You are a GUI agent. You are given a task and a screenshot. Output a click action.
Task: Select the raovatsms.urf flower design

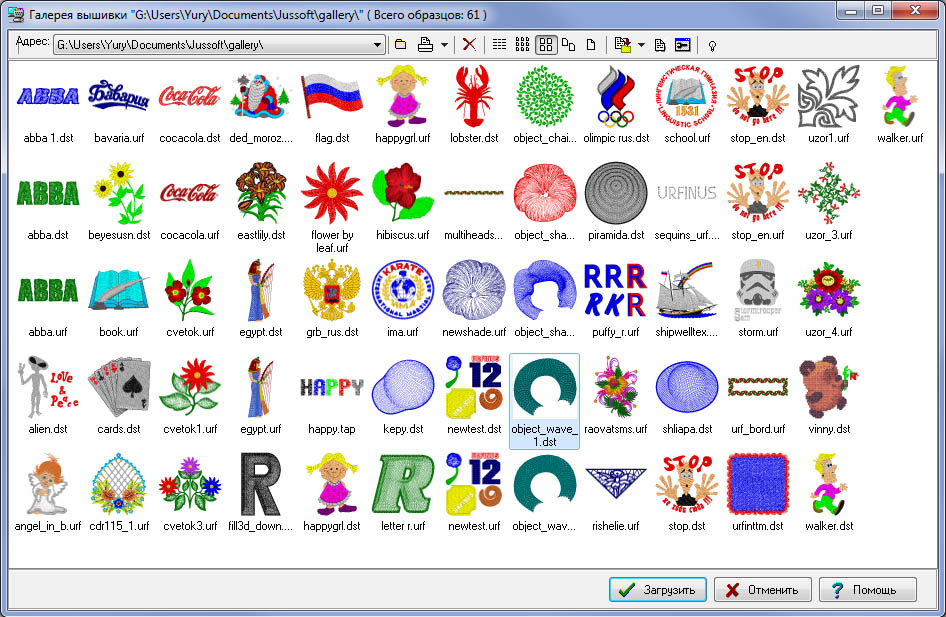click(x=616, y=388)
